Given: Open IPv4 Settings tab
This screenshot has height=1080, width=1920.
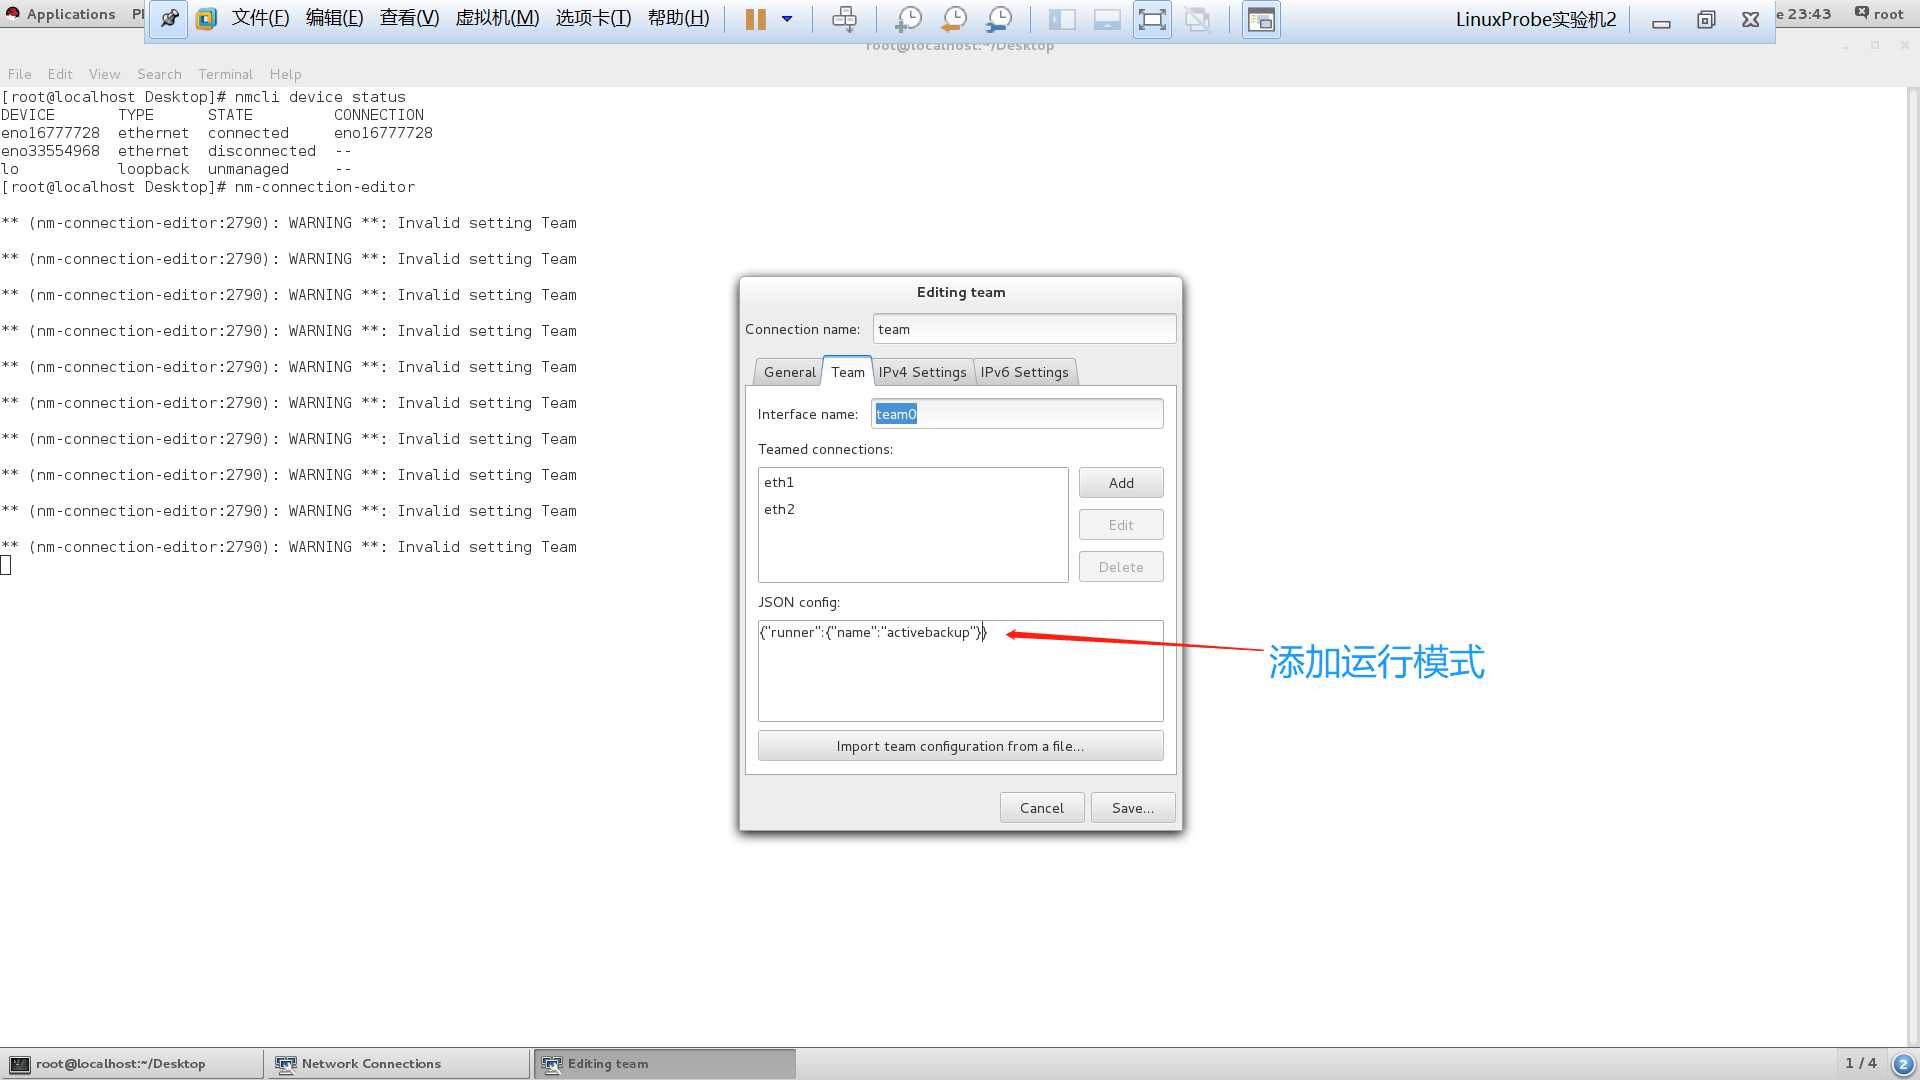Looking at the screenshot, I should click(922, 372).
